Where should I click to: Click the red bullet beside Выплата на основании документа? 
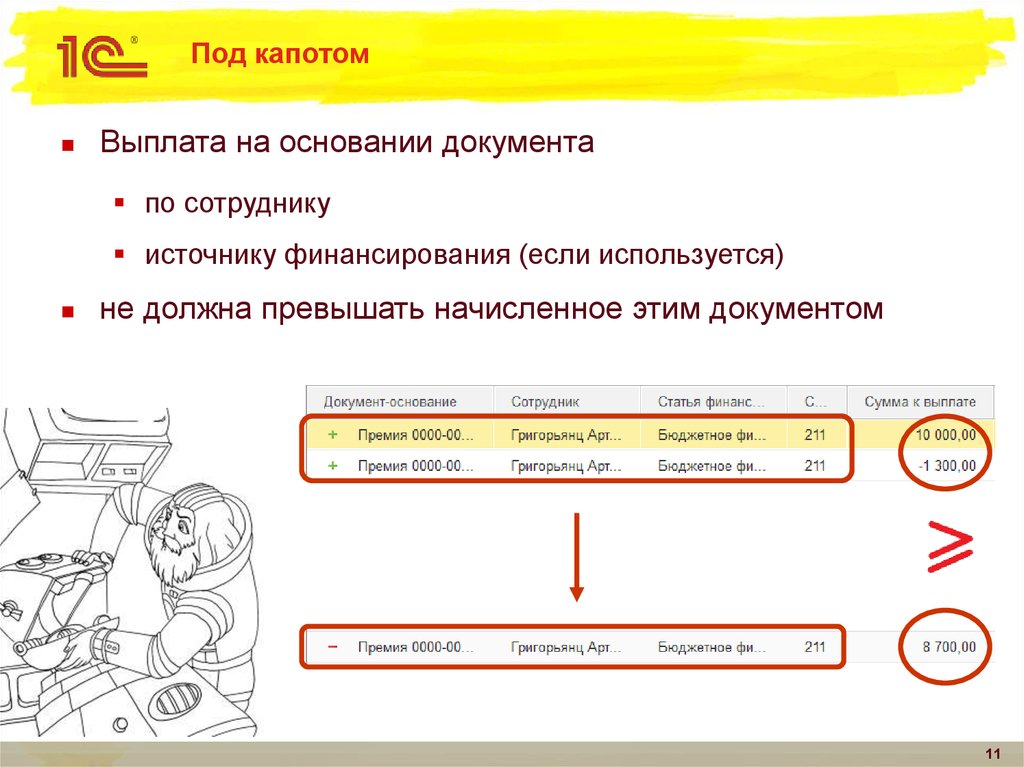click(x=66, y=143)
